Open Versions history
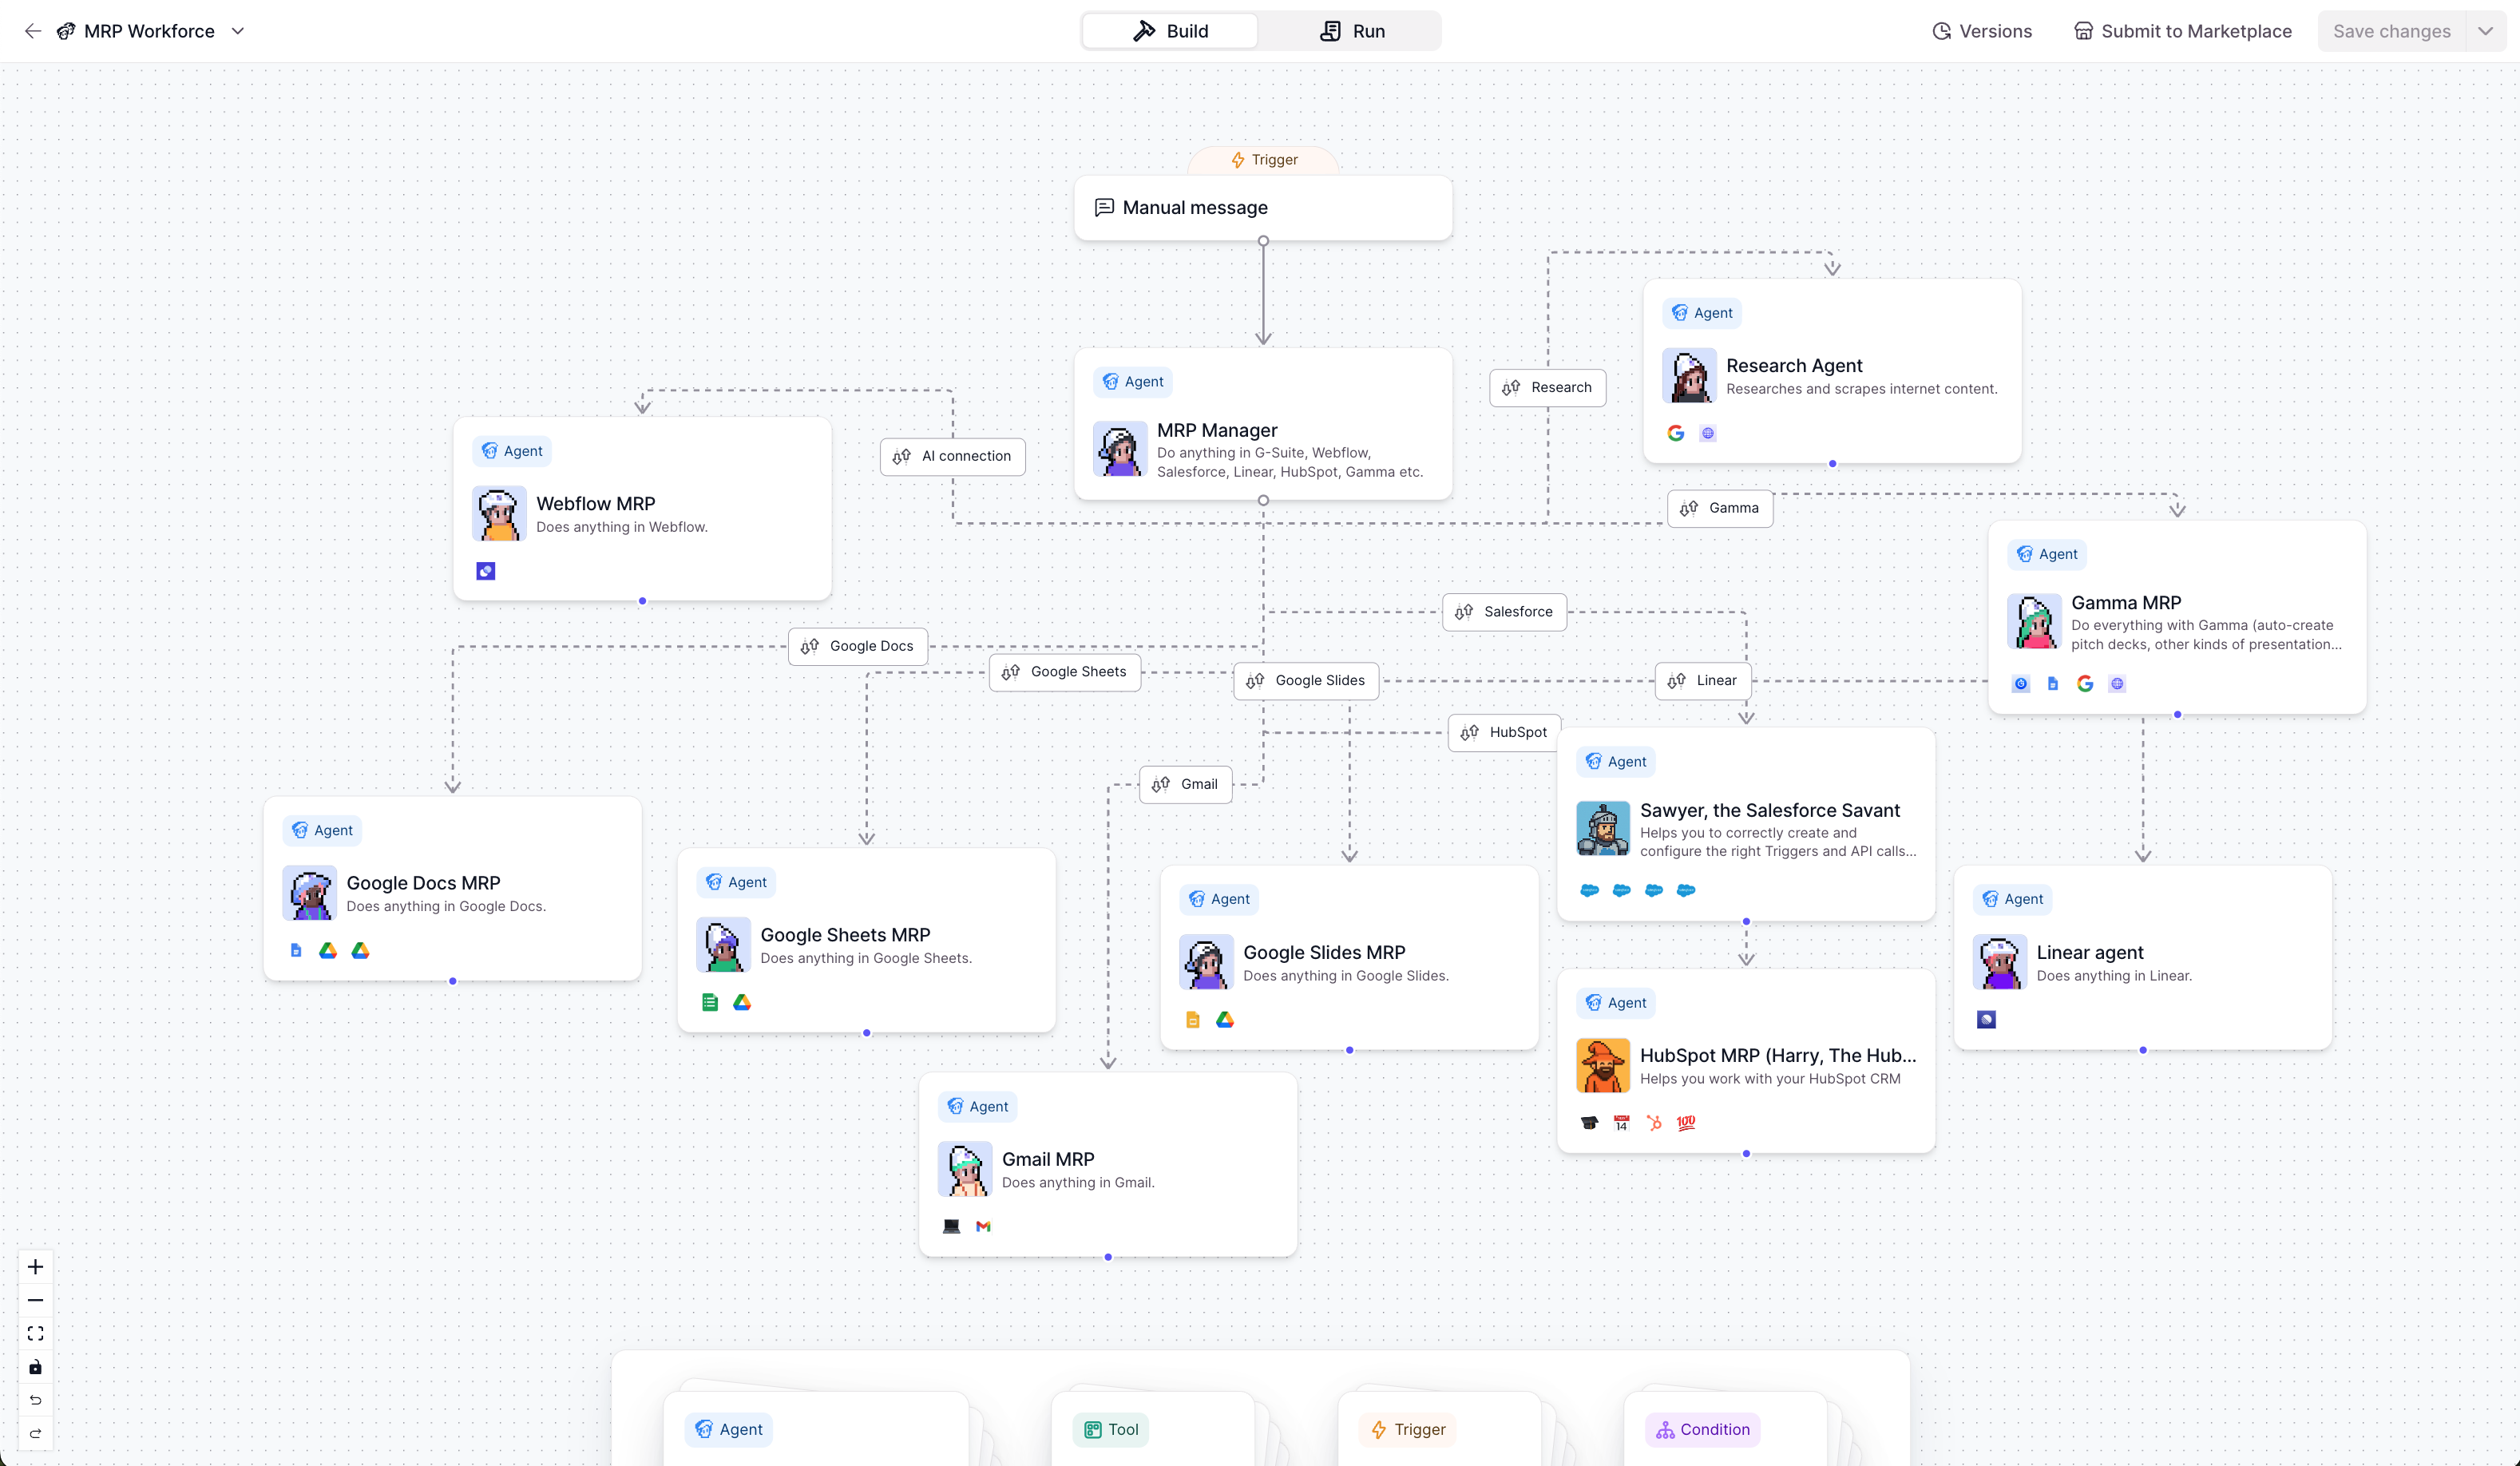Viewport: 2520px width, 1466px height. click(x=1981, y=31)
